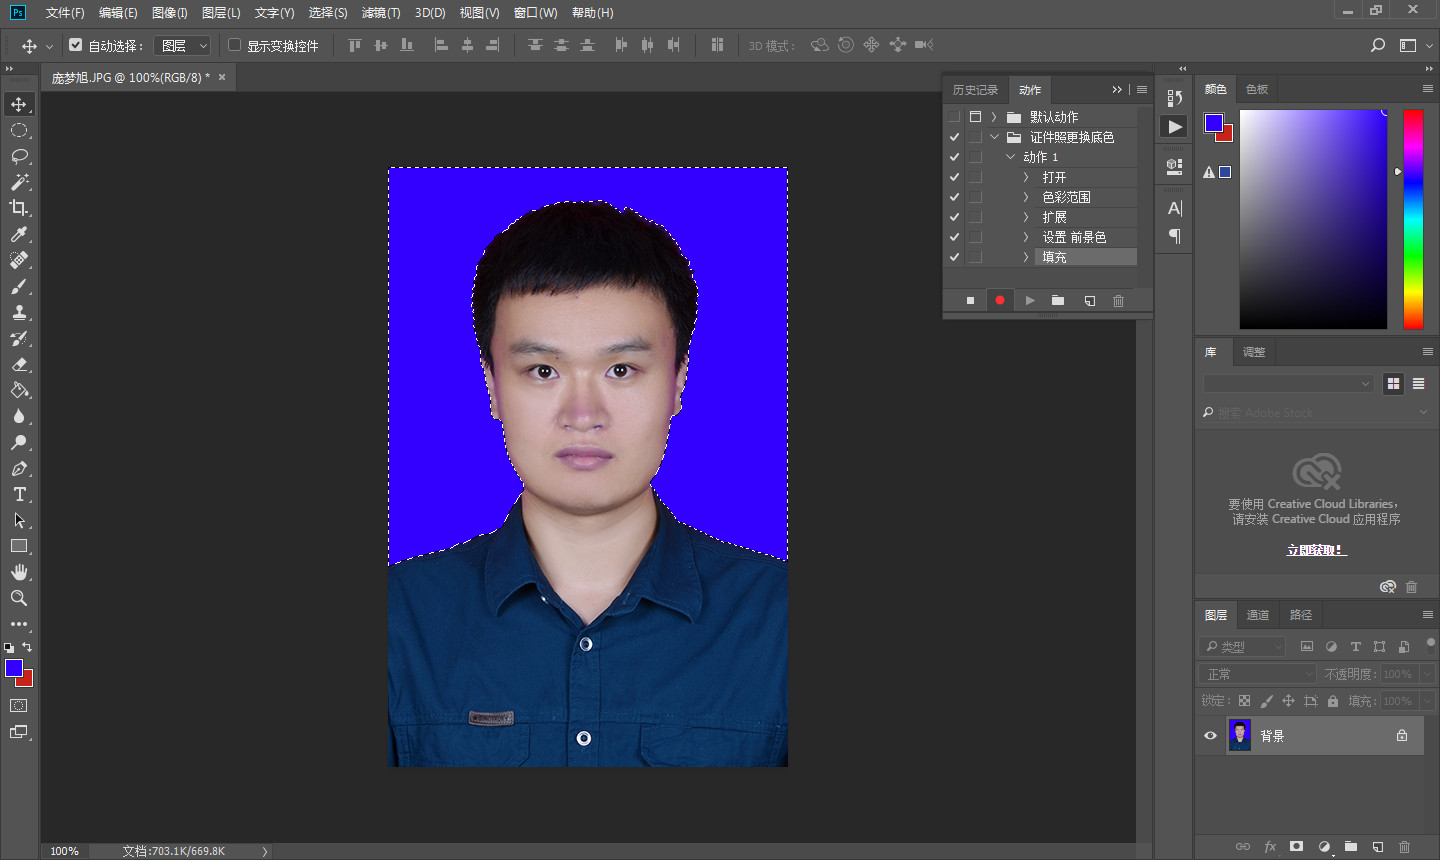1440x860 pixels.
Task: Select the Zoom tool
Action: point(19,598)
